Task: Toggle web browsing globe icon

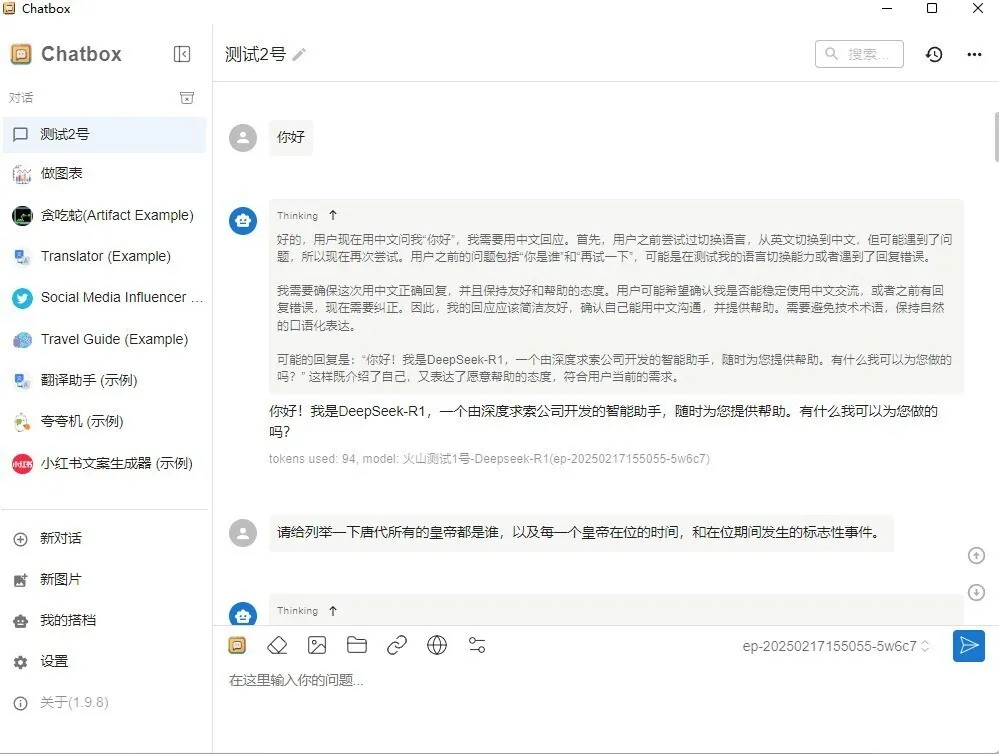Action: point(436,646)
